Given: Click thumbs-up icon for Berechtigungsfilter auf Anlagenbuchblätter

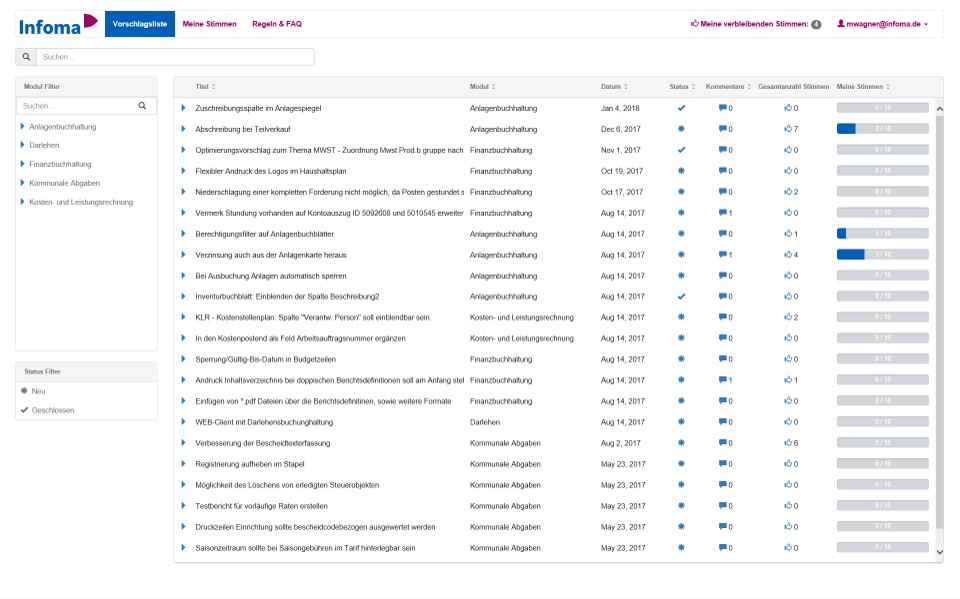Looking at the screenshot, I should (x=788, y=234).
